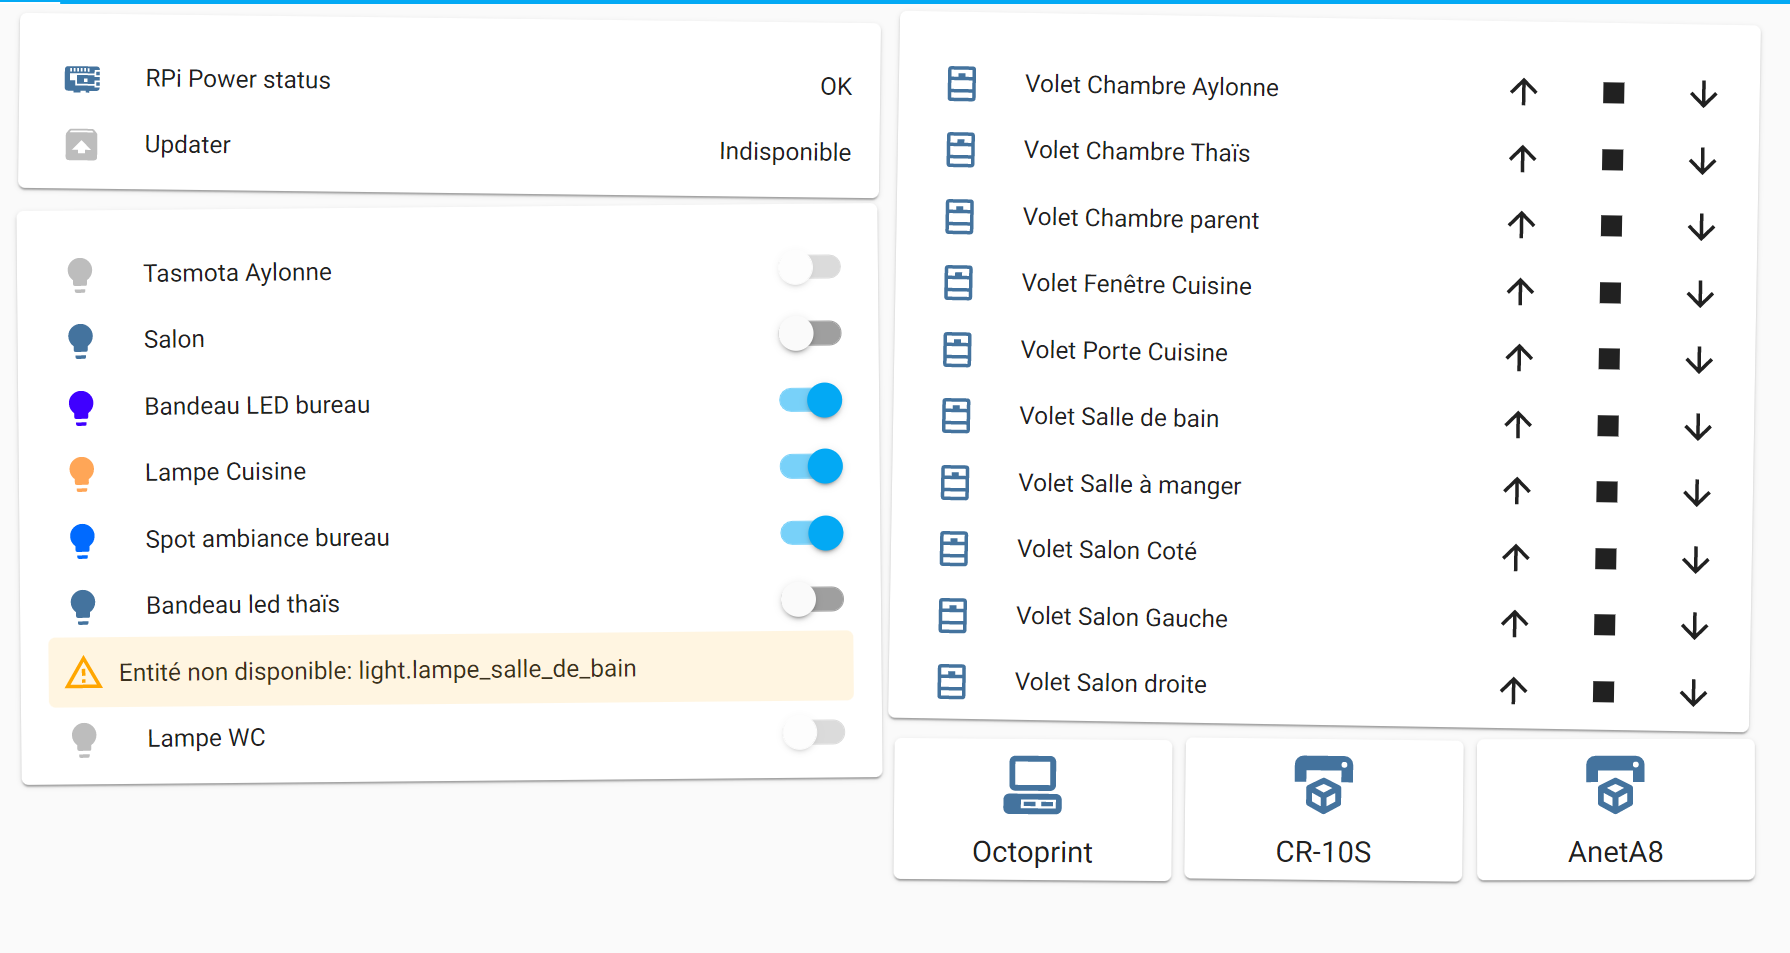Open the AnetA8 printer card
This screenshot has height=953, width=1790.
click(x=1616, y=810)
